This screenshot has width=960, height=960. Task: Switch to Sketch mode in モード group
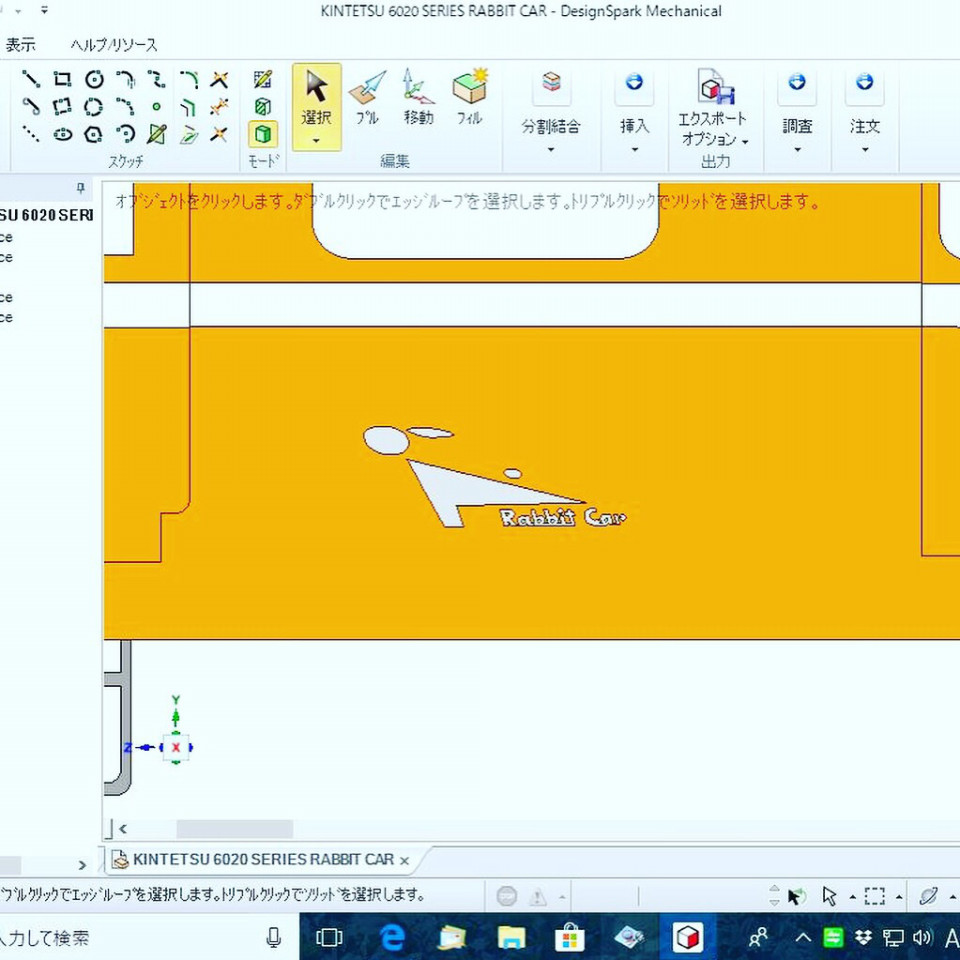[x=263, y=79]
